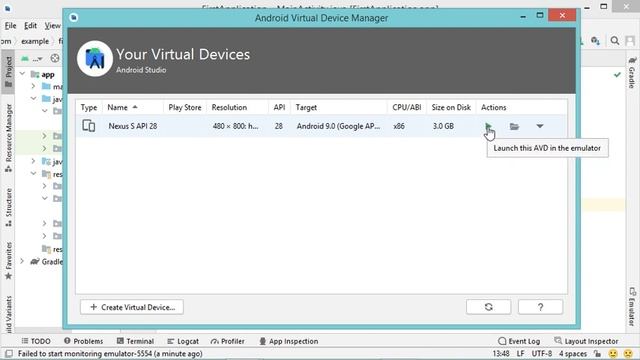Open the Event Log tool window
The width and height of the screenshot is (640, 360).
click(x=519, y=341)
